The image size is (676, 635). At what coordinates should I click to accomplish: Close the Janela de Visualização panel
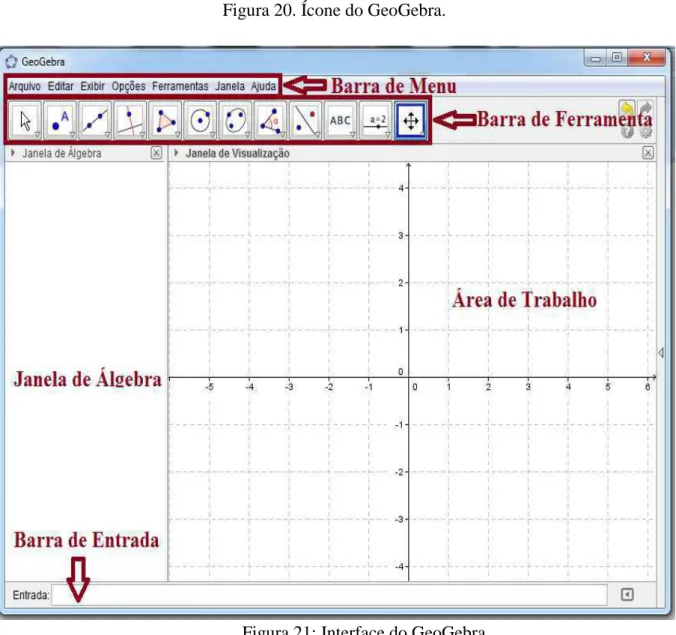tap(648, 153)
